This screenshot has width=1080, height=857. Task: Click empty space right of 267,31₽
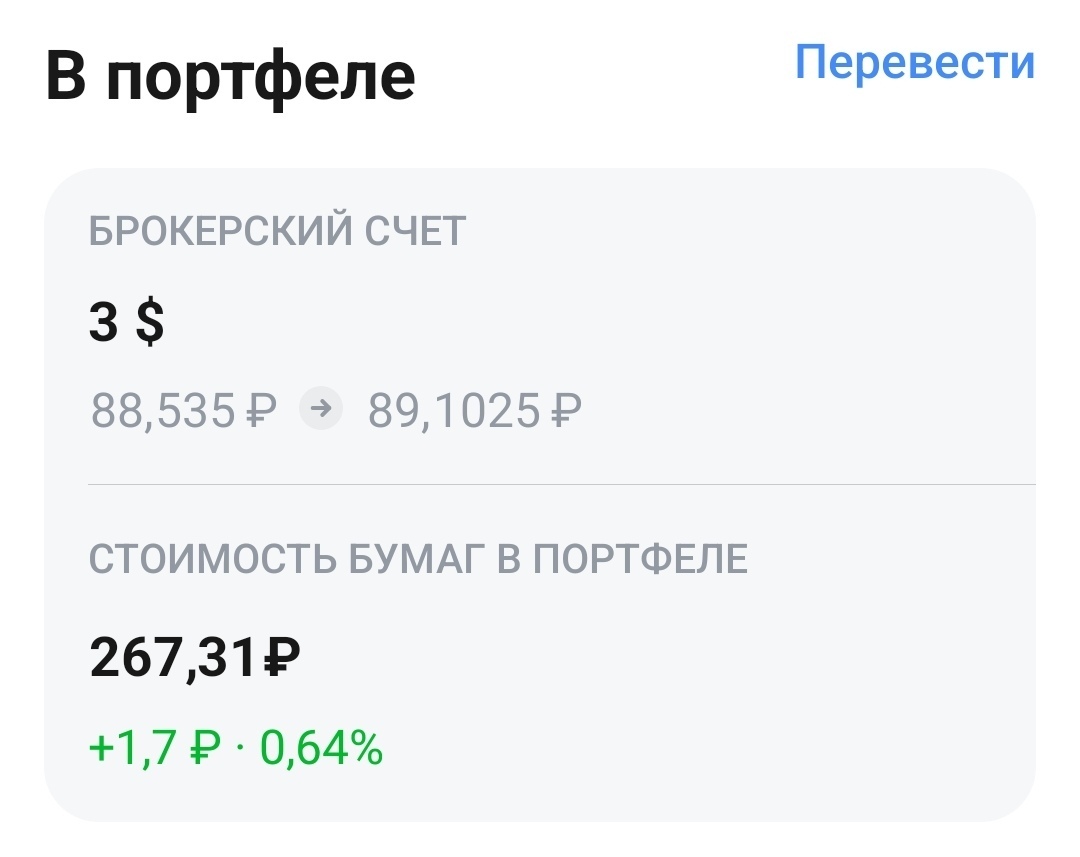coord(650,658)
